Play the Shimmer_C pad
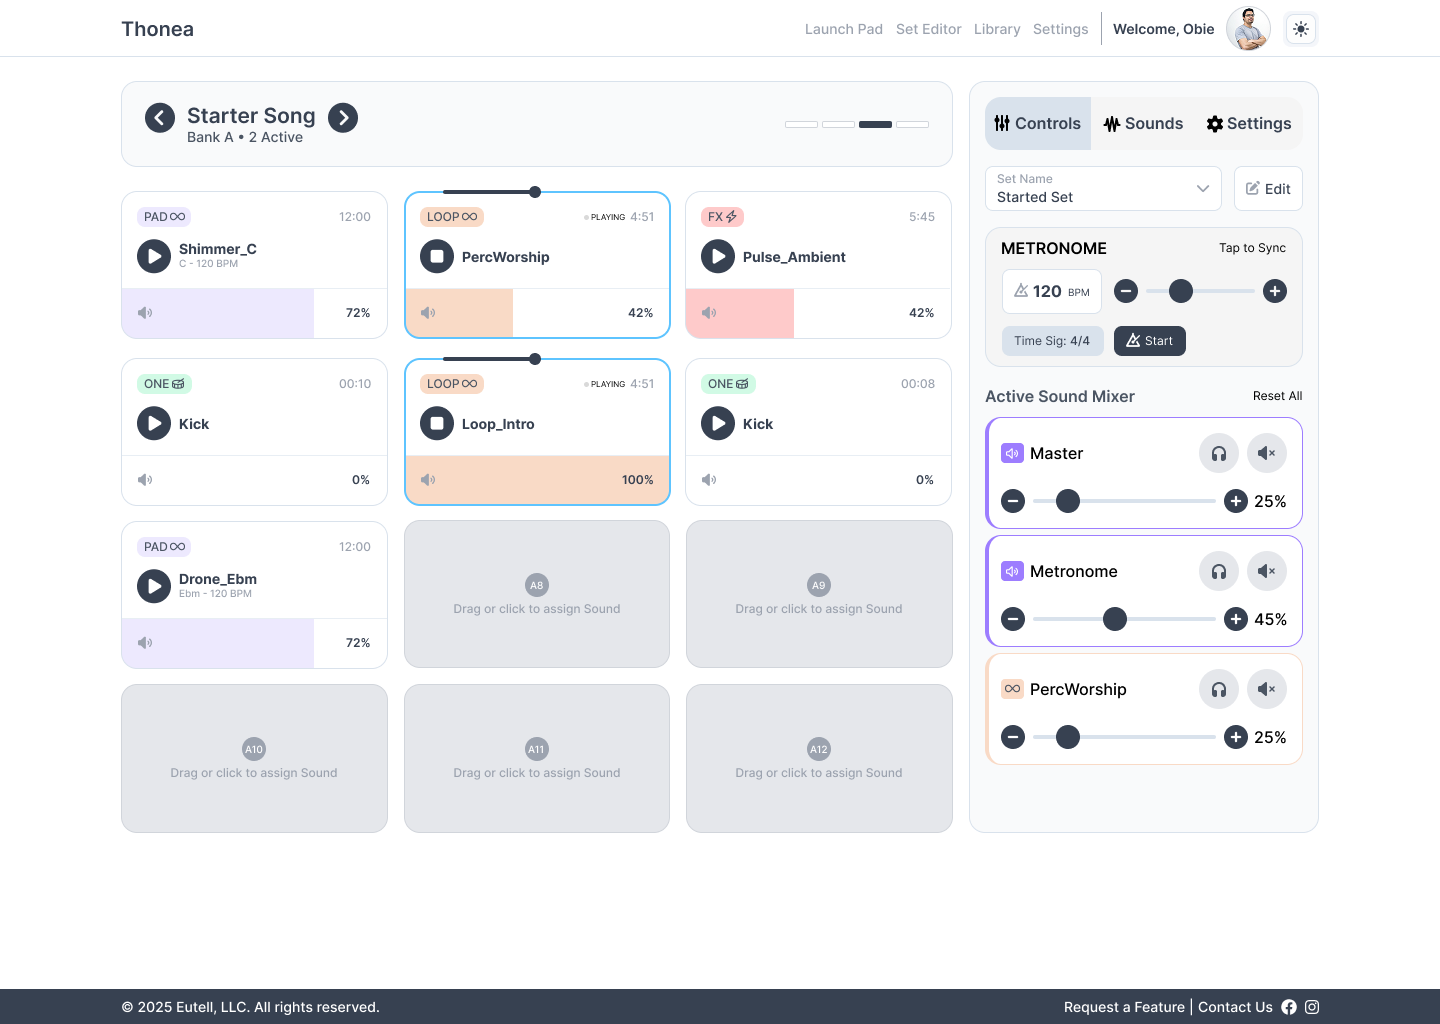Viewport: 1440px width, 1024px height. (154, 256)
